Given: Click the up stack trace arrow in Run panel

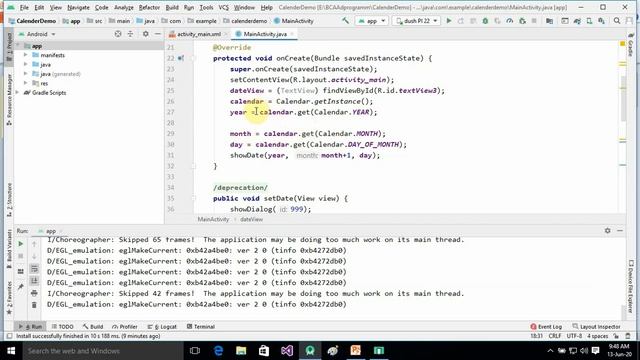Looking at the screenshot, I should tap(34, 244).
